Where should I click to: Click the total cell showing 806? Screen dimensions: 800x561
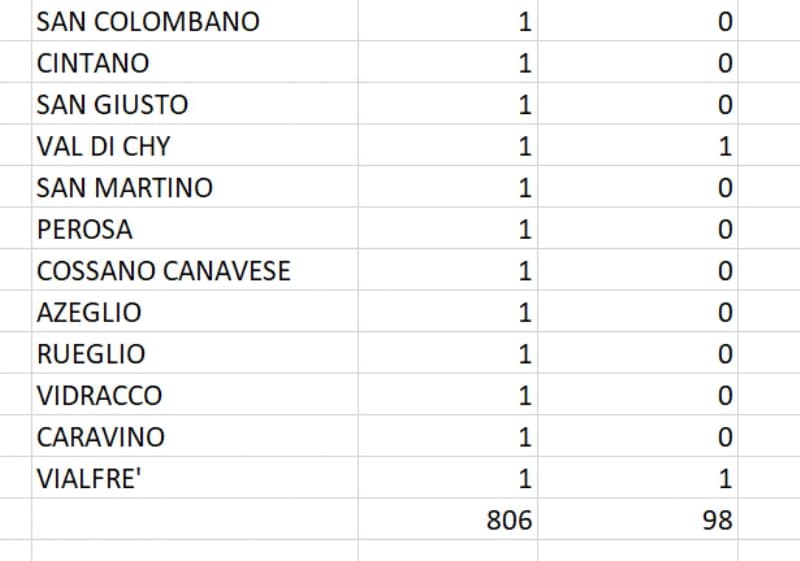(510, 521)
